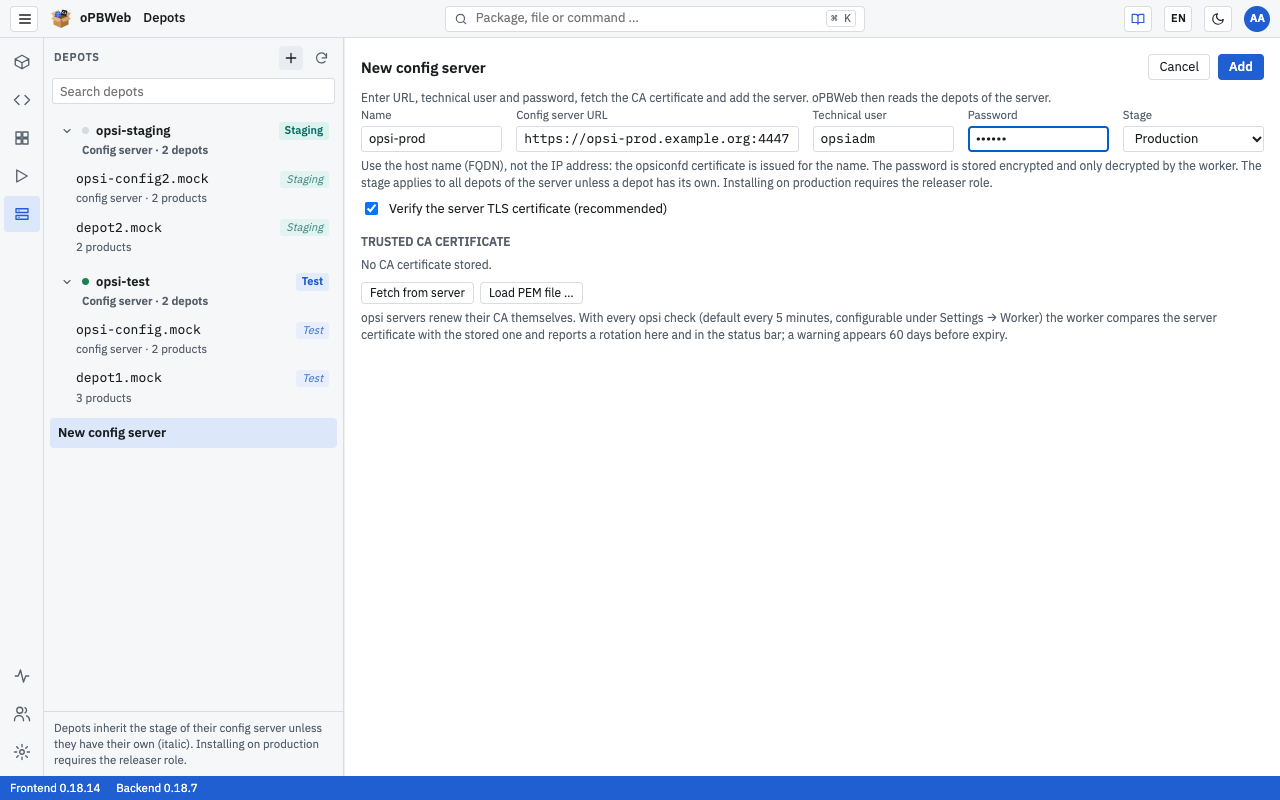Open the users sidebar icon
1280x800 pixels.
(x=22, y=714)
